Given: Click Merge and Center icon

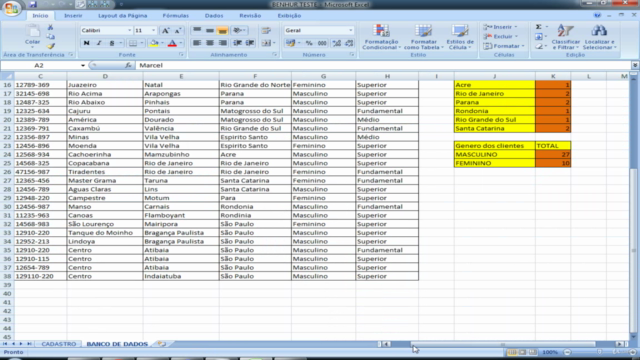Looking at the screenshot, I should tap(266, 43).
